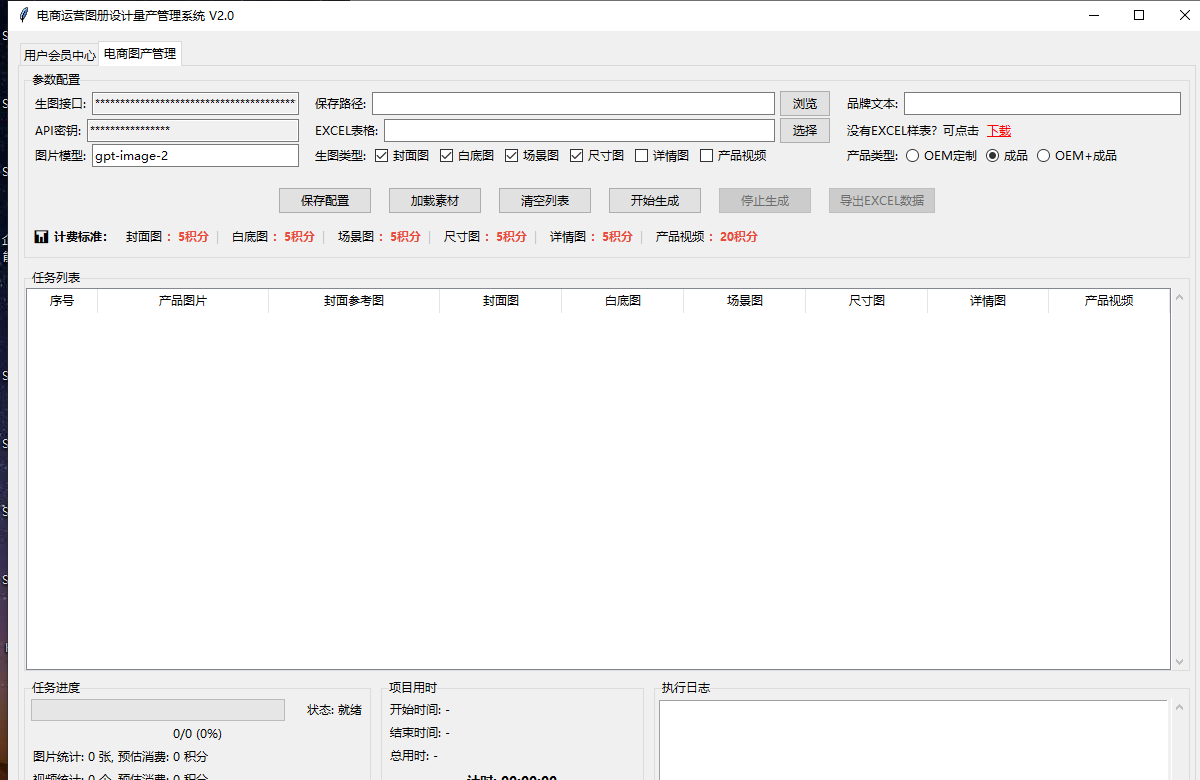Click the 状态: 就绪 status text
1200x780 pixels.
click(x=334, y=710)
